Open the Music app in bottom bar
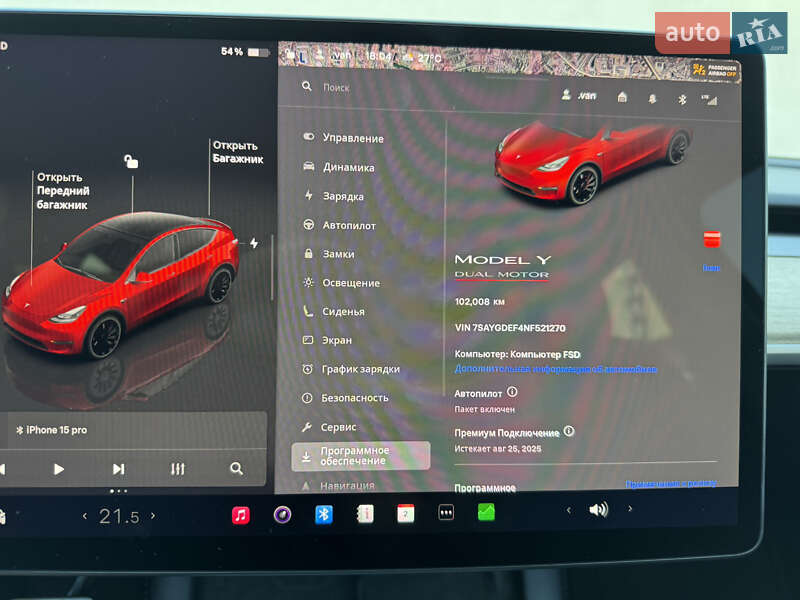The image size is (800, 600). point(241,515)
